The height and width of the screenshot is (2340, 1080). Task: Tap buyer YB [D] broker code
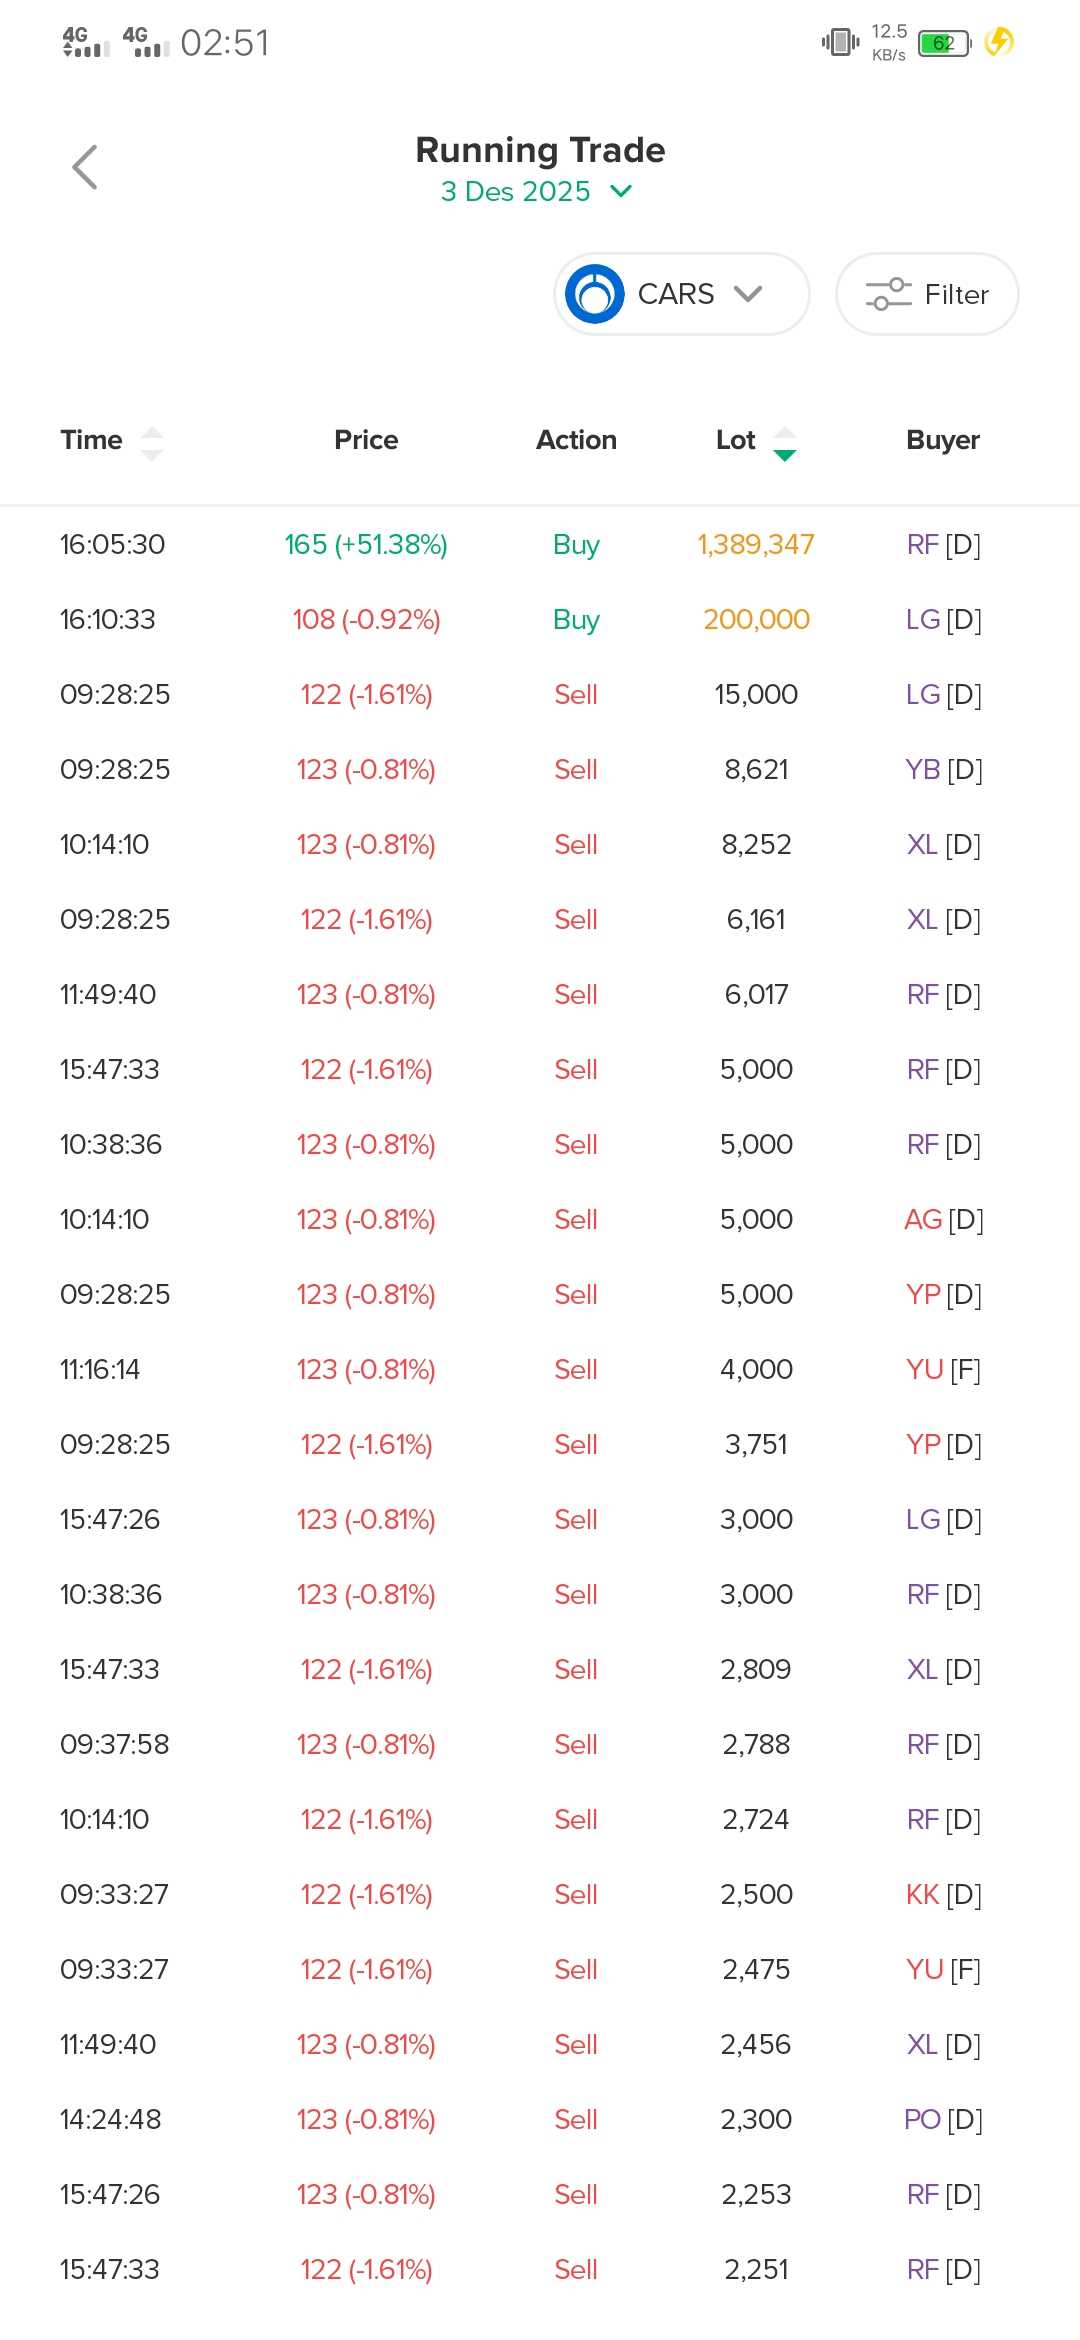click(943, 770)
